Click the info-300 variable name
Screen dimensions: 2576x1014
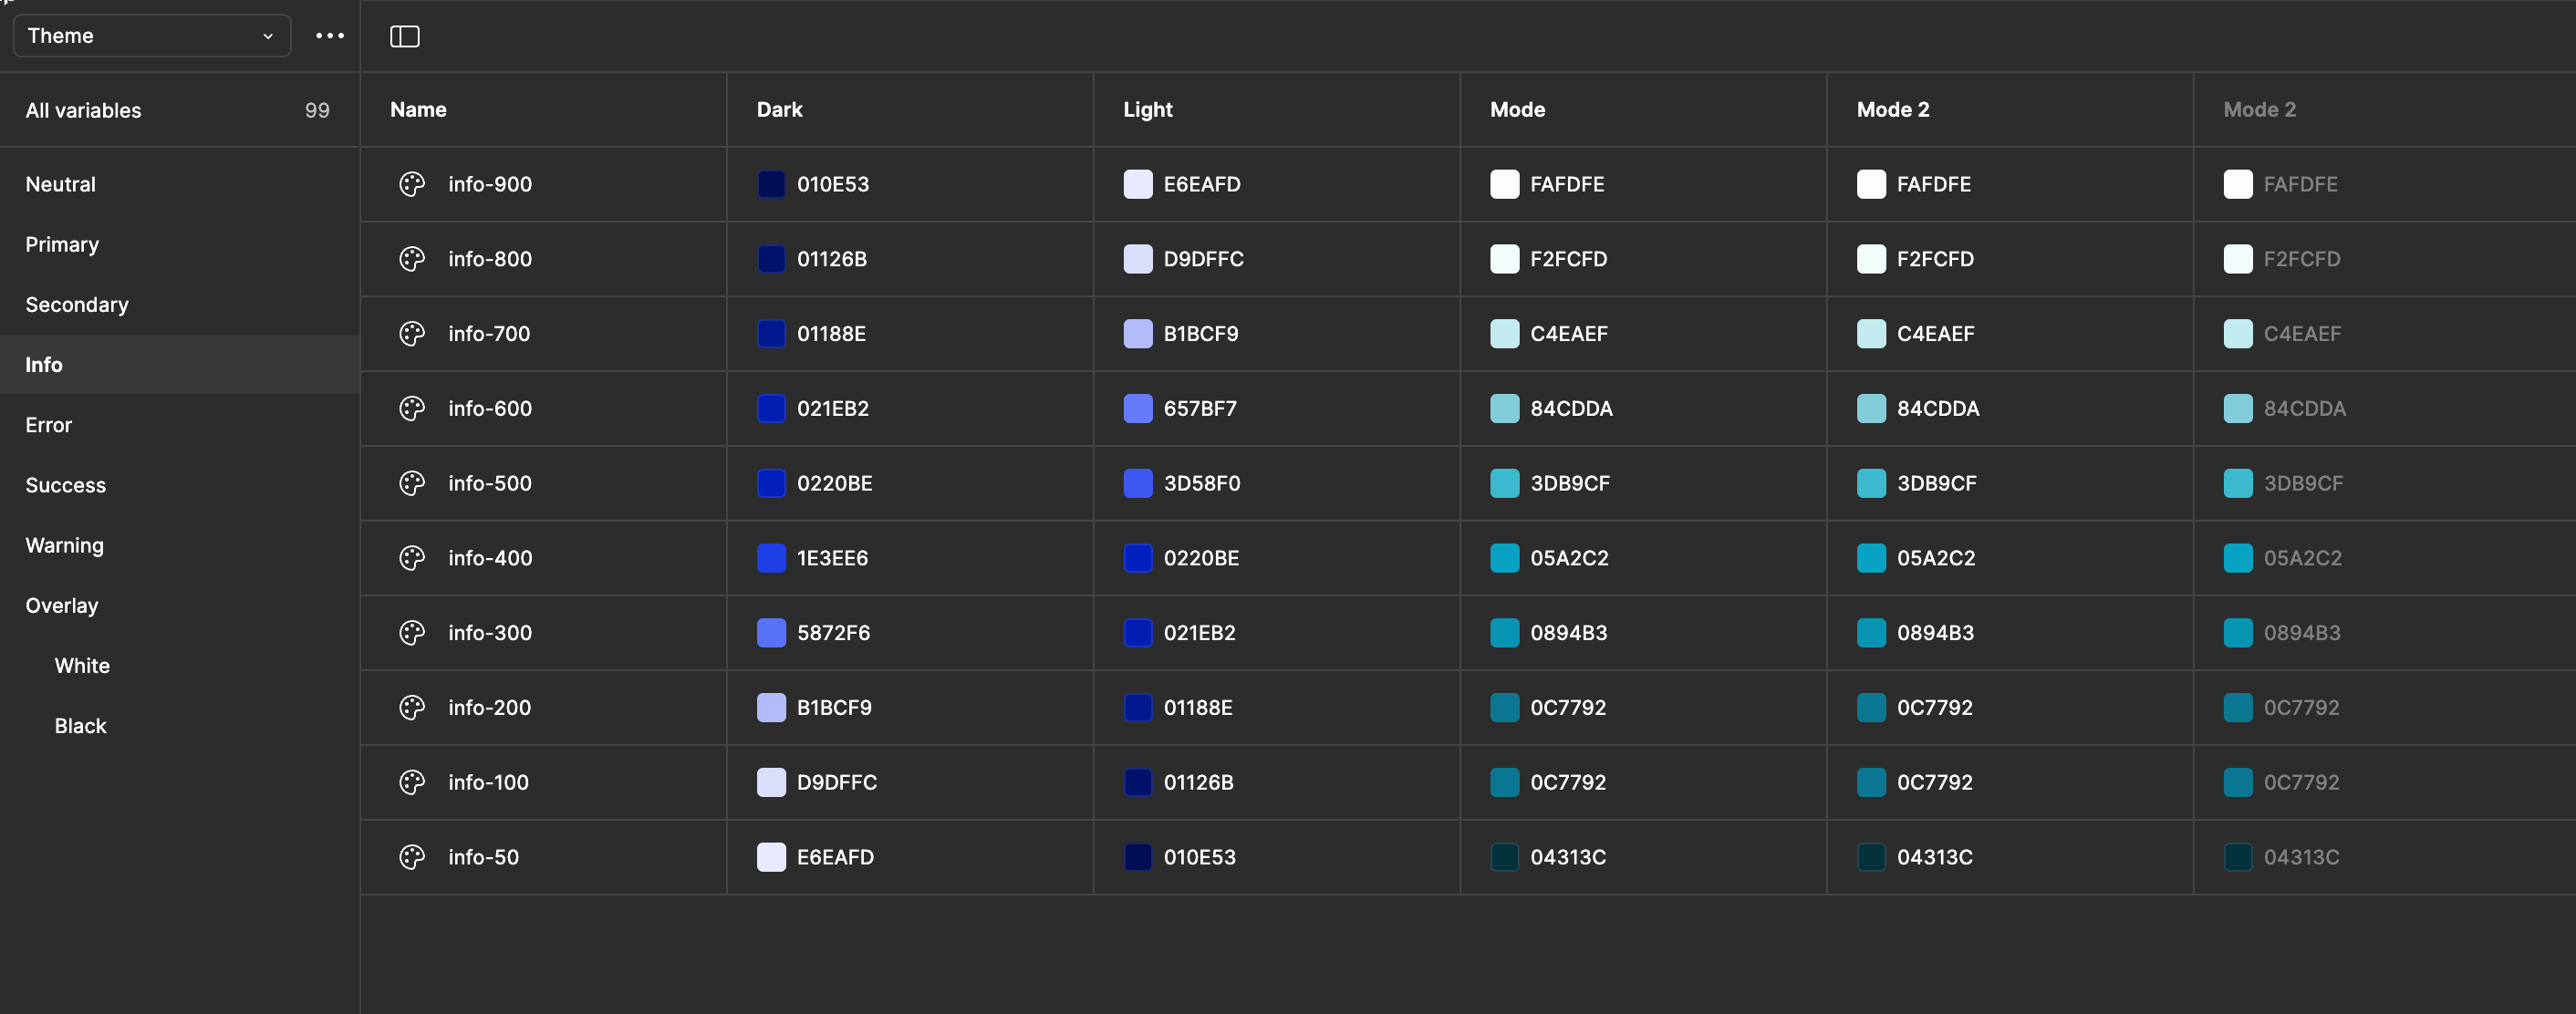click(x=490, y=633)
